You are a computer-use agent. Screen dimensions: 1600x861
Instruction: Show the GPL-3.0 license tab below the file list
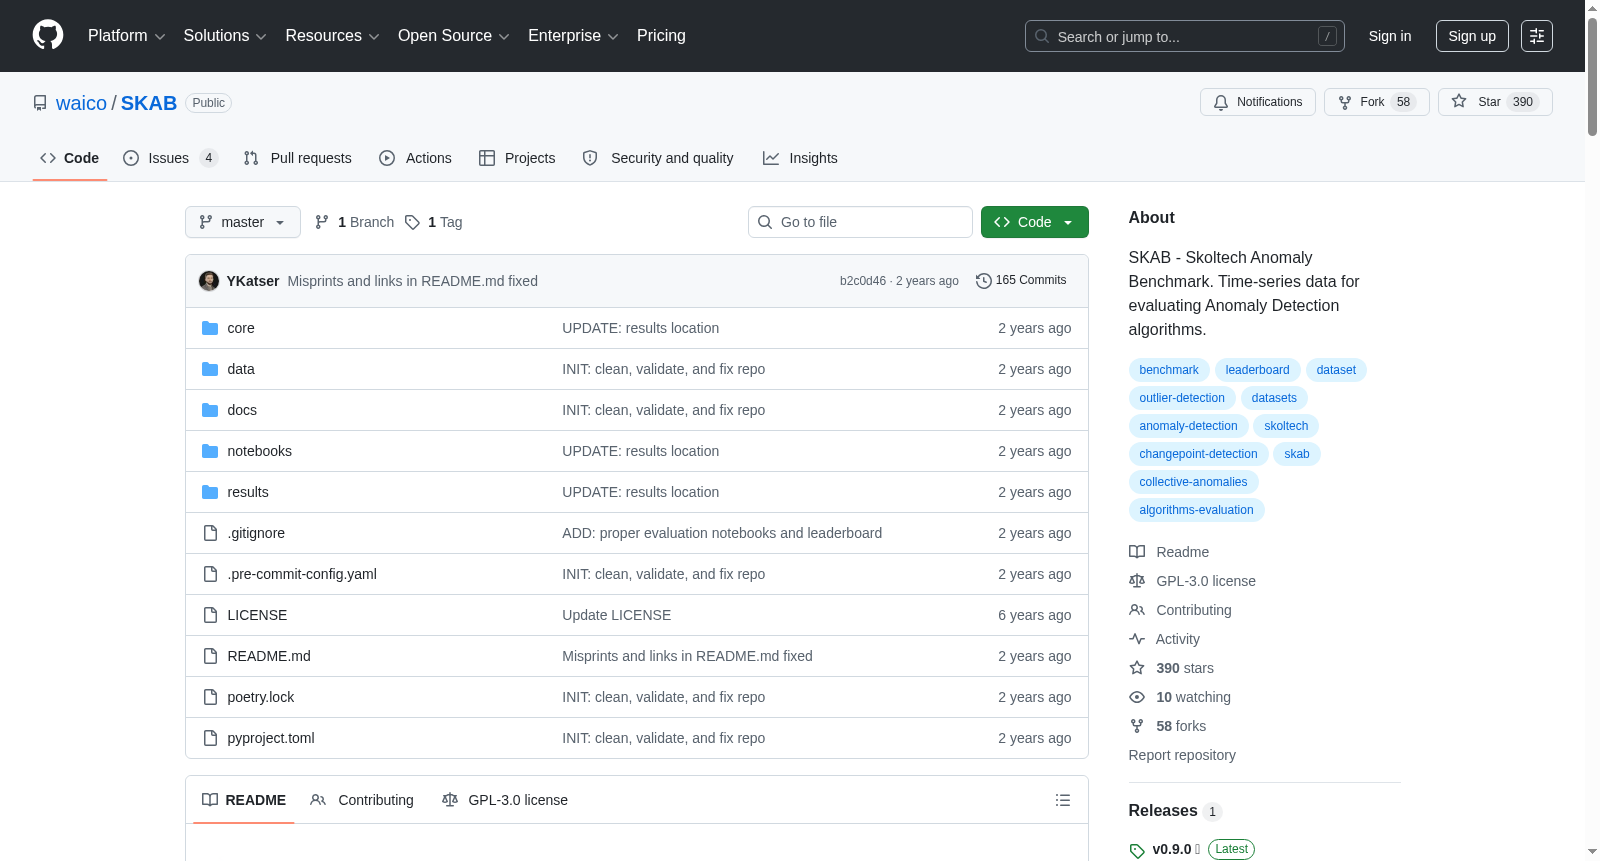pos(505,800)
